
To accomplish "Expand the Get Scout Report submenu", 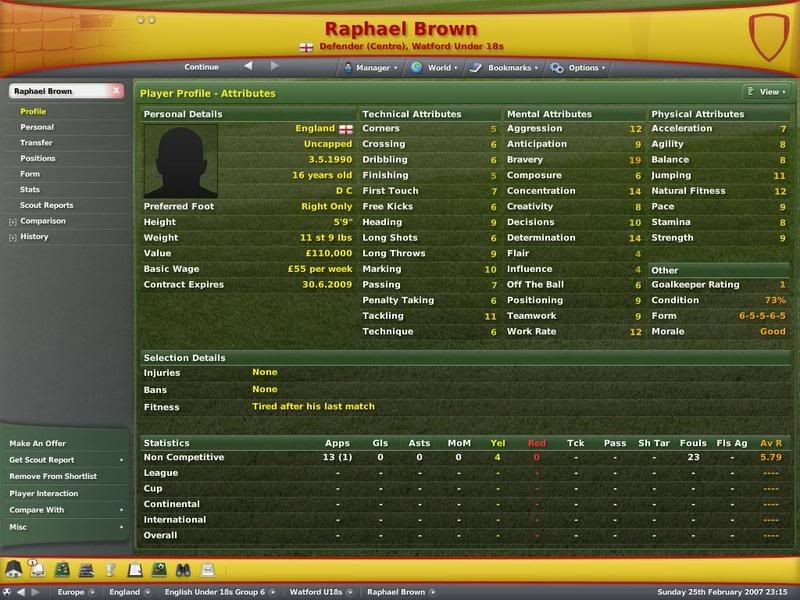I will point(121,460).
